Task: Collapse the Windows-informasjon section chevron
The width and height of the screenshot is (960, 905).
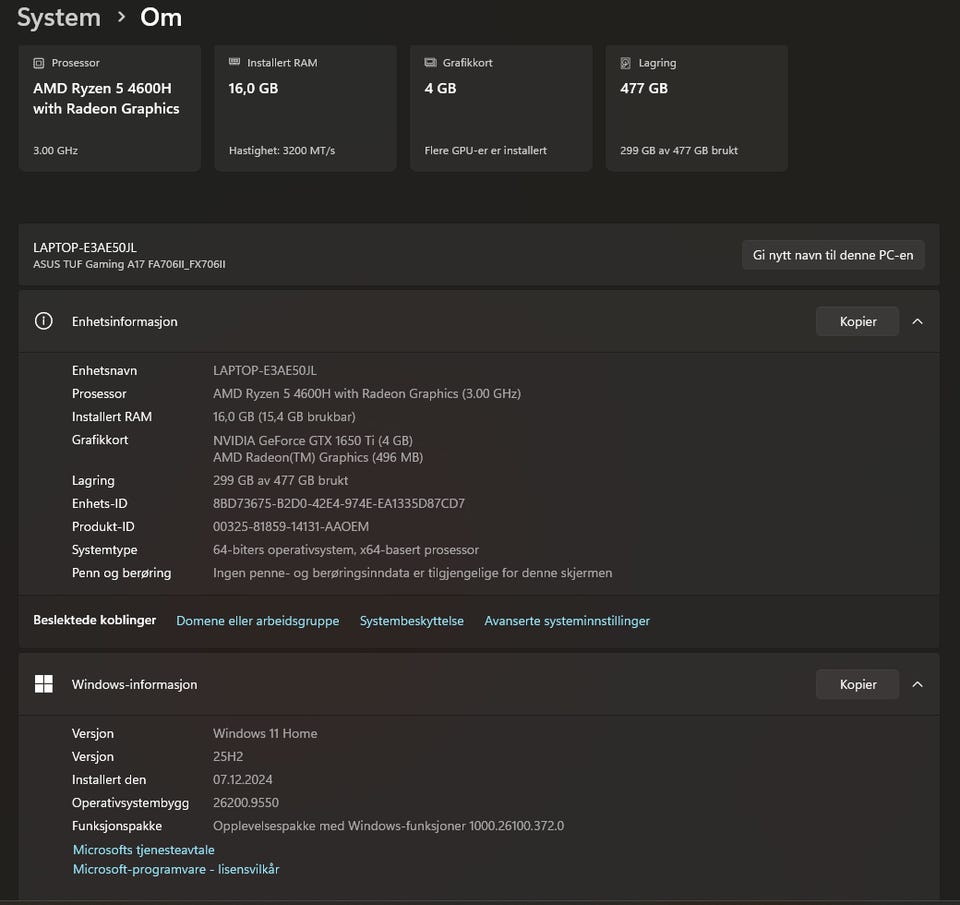Action: point(917,685)
